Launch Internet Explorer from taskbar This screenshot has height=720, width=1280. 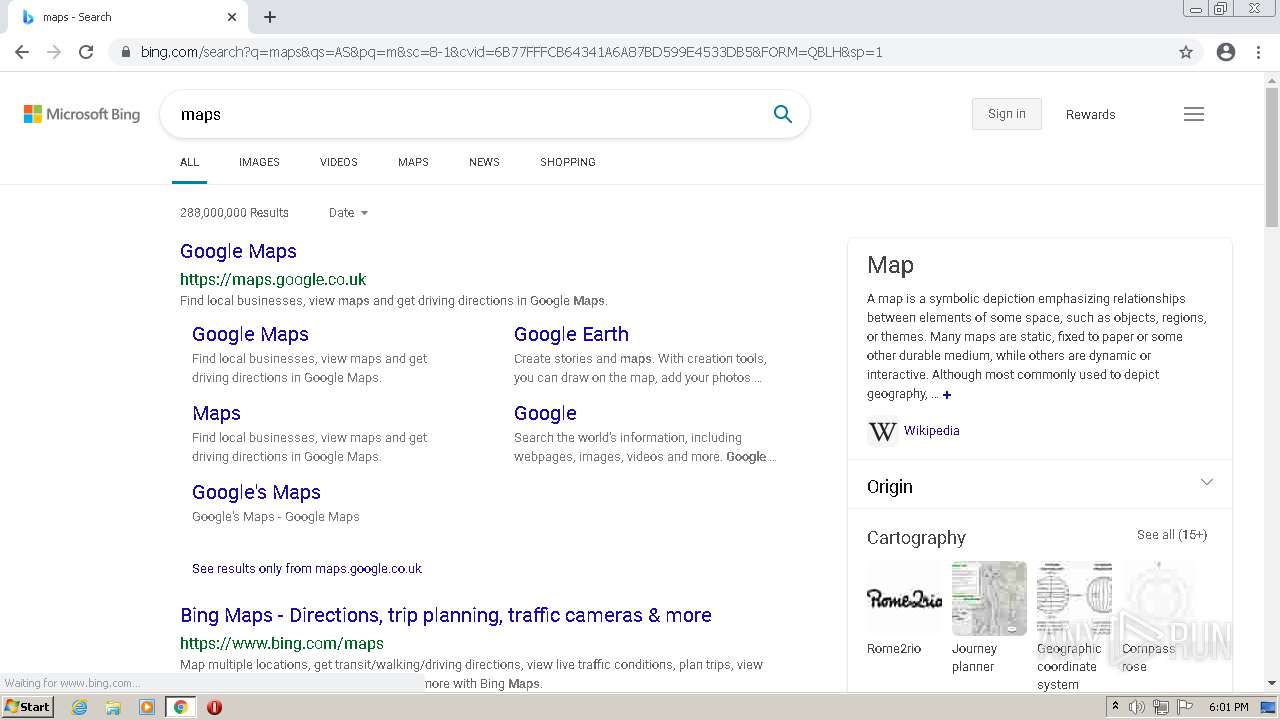pyautogui.click(x=80, y=707)
